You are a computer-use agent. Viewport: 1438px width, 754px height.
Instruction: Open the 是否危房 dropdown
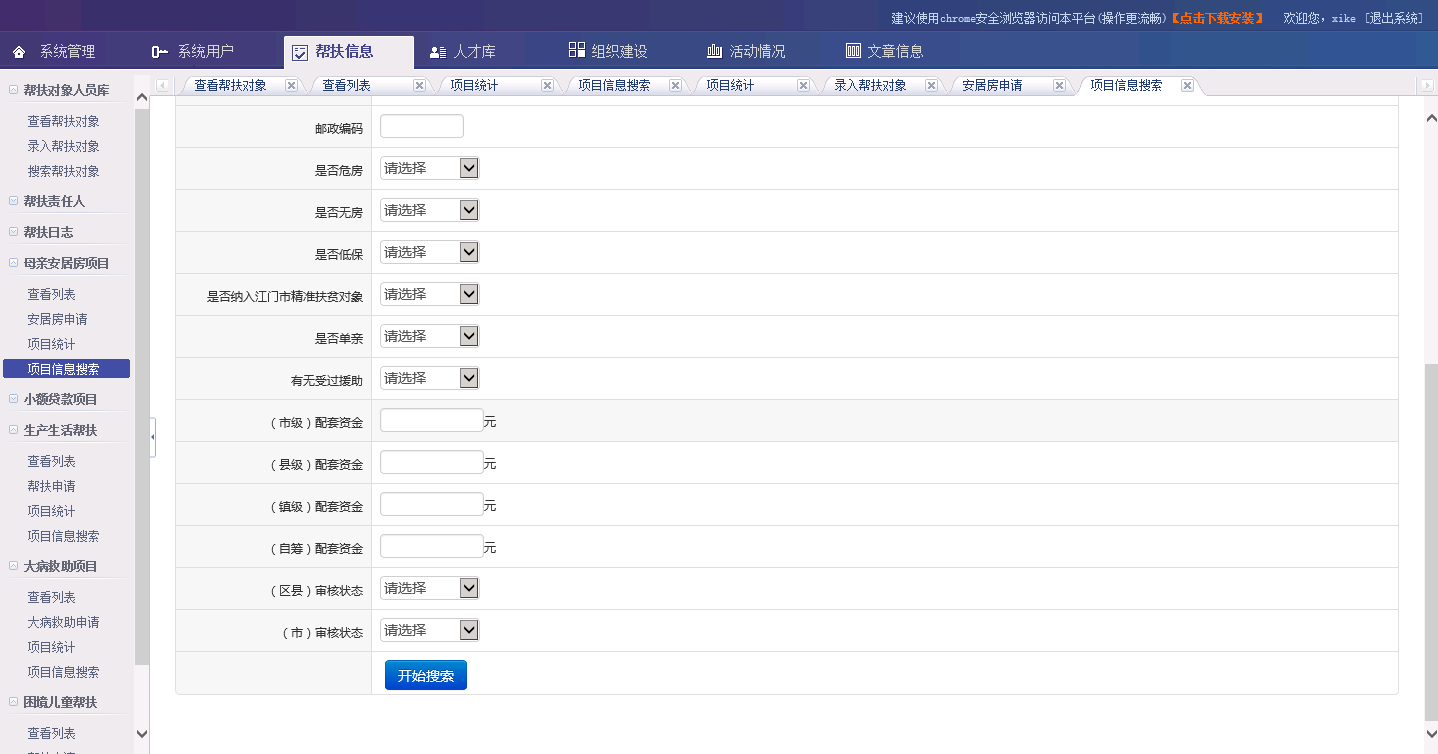coord(429,168)
